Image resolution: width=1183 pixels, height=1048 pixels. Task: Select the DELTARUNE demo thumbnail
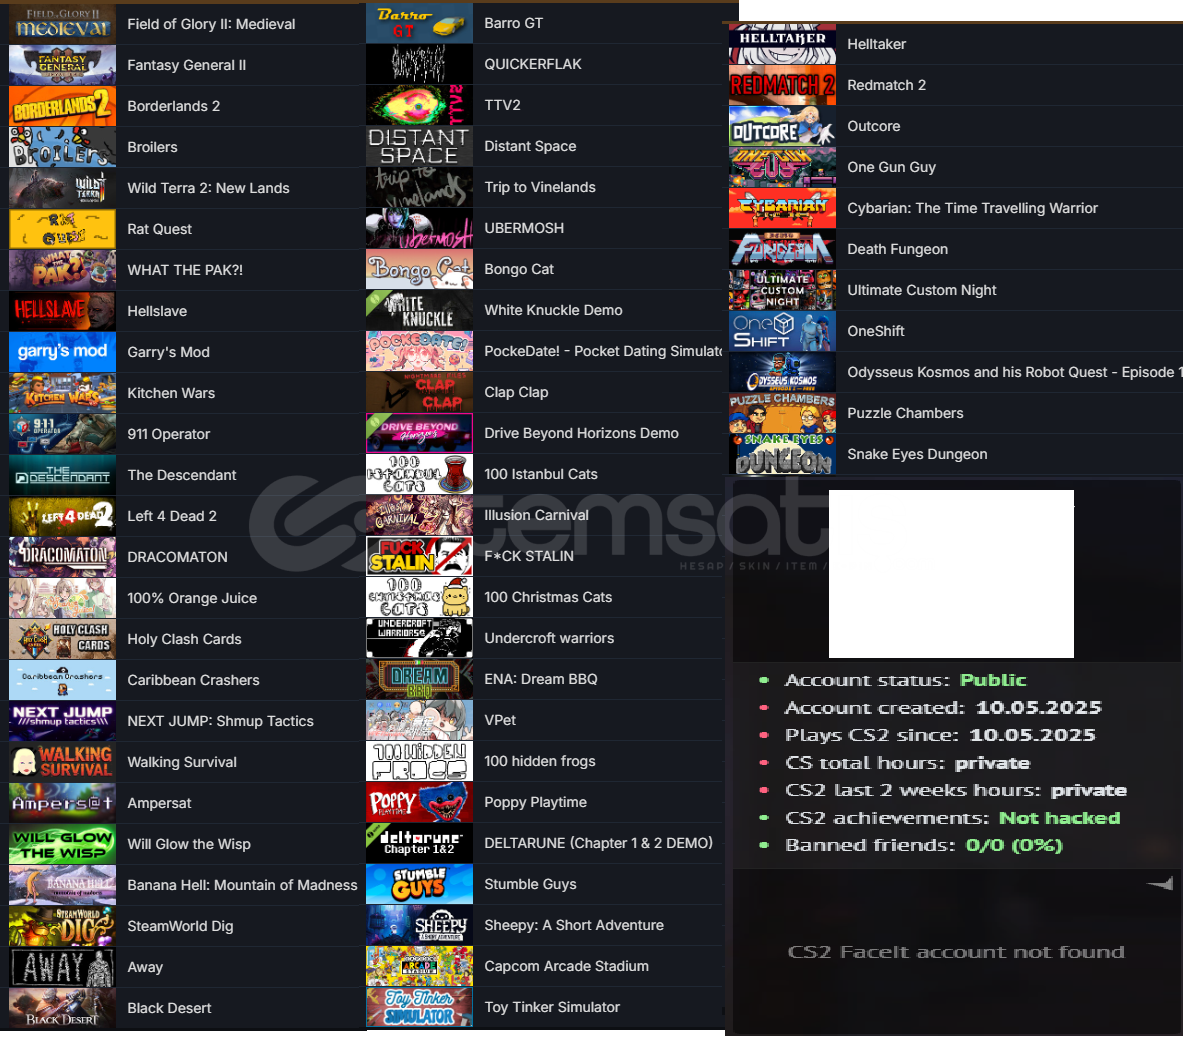coord(419,843)
